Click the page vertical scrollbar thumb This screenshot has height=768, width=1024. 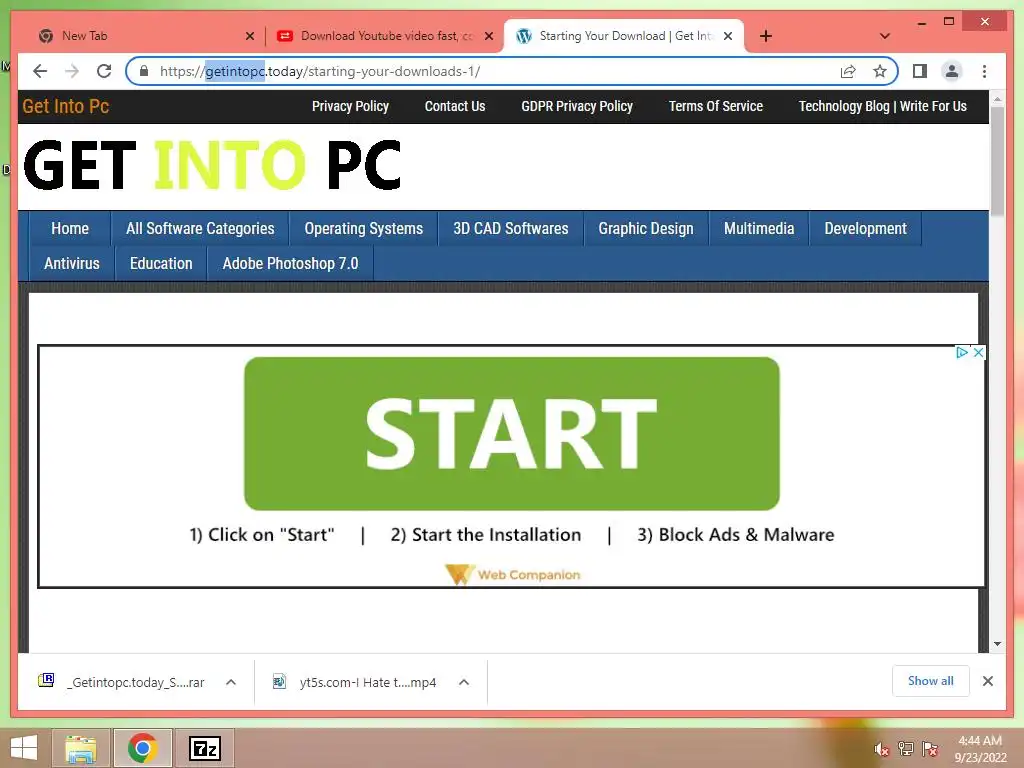pos(997,161)
